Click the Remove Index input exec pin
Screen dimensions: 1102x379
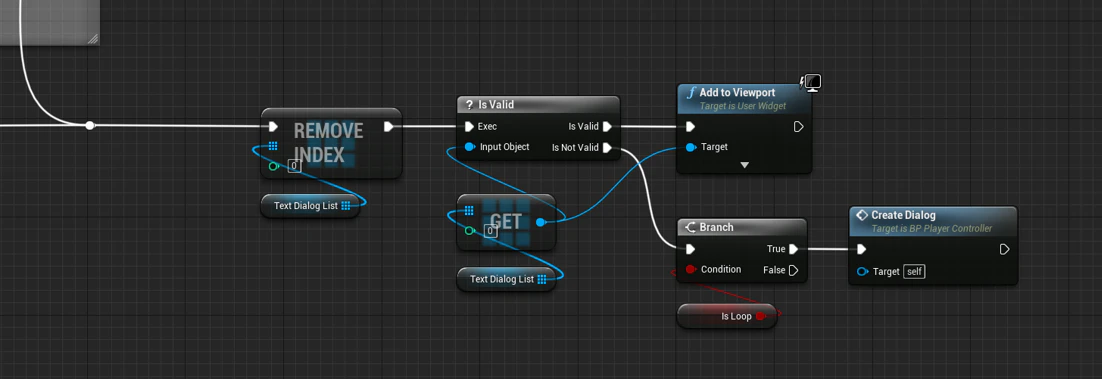[x=273, y=127]
